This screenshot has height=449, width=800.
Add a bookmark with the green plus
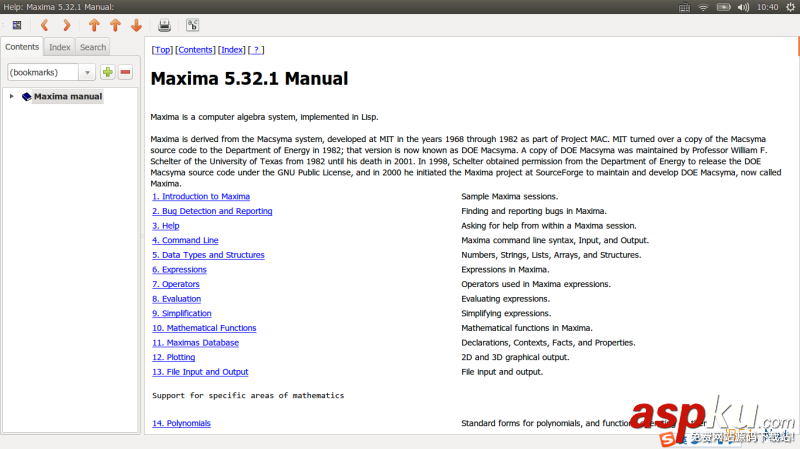(108, 72)
